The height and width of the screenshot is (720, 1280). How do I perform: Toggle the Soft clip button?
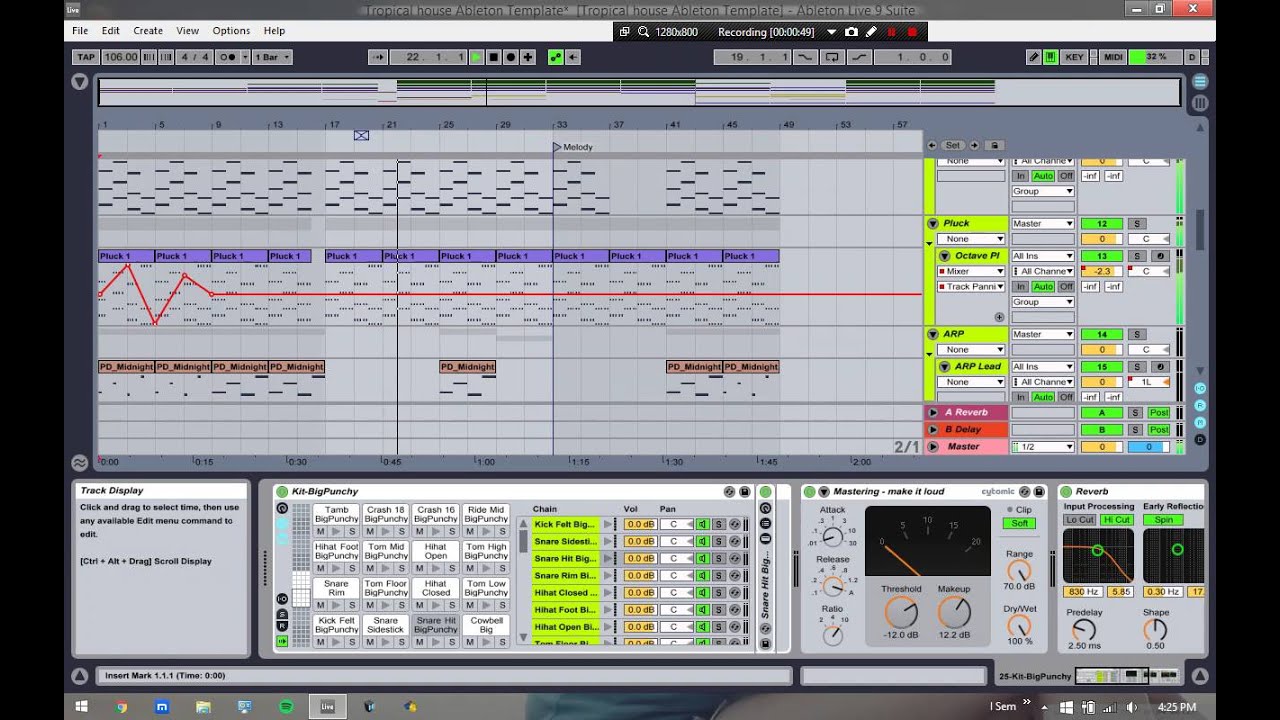1019,523
